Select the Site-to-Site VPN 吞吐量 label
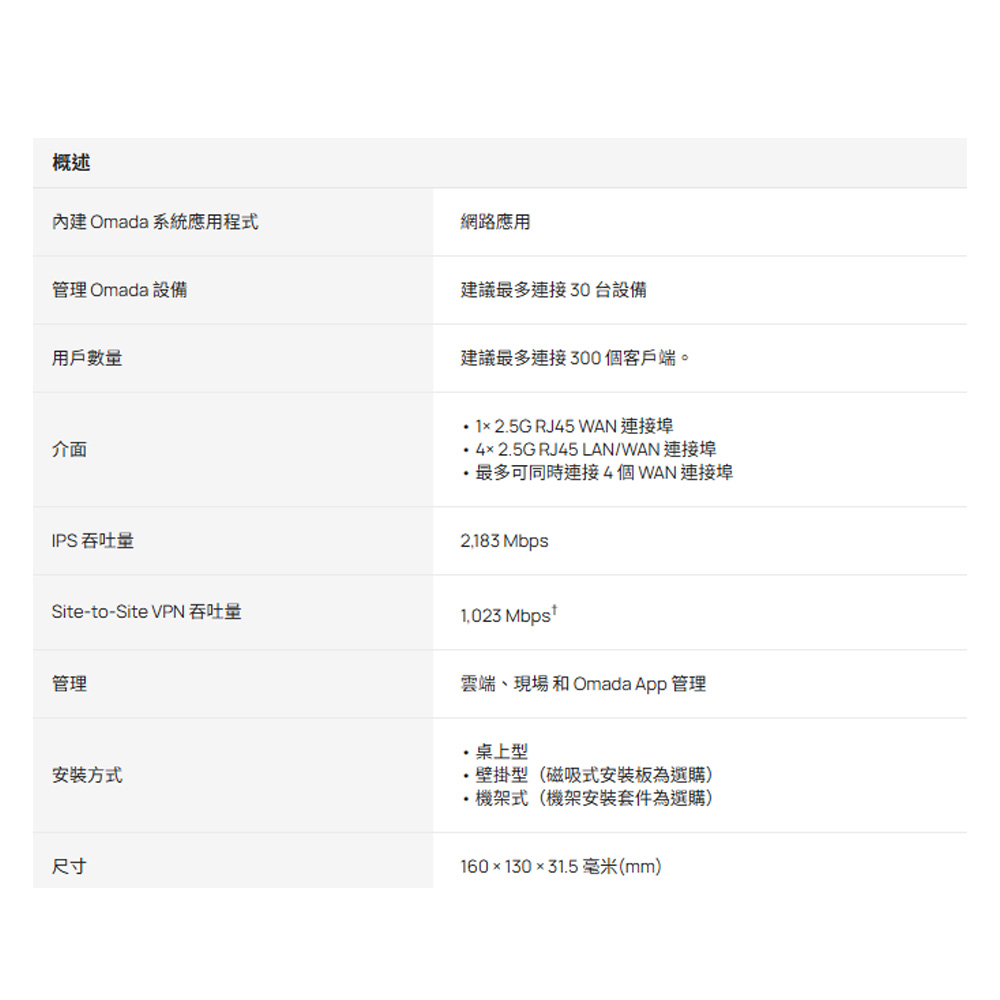 (146, 612)
